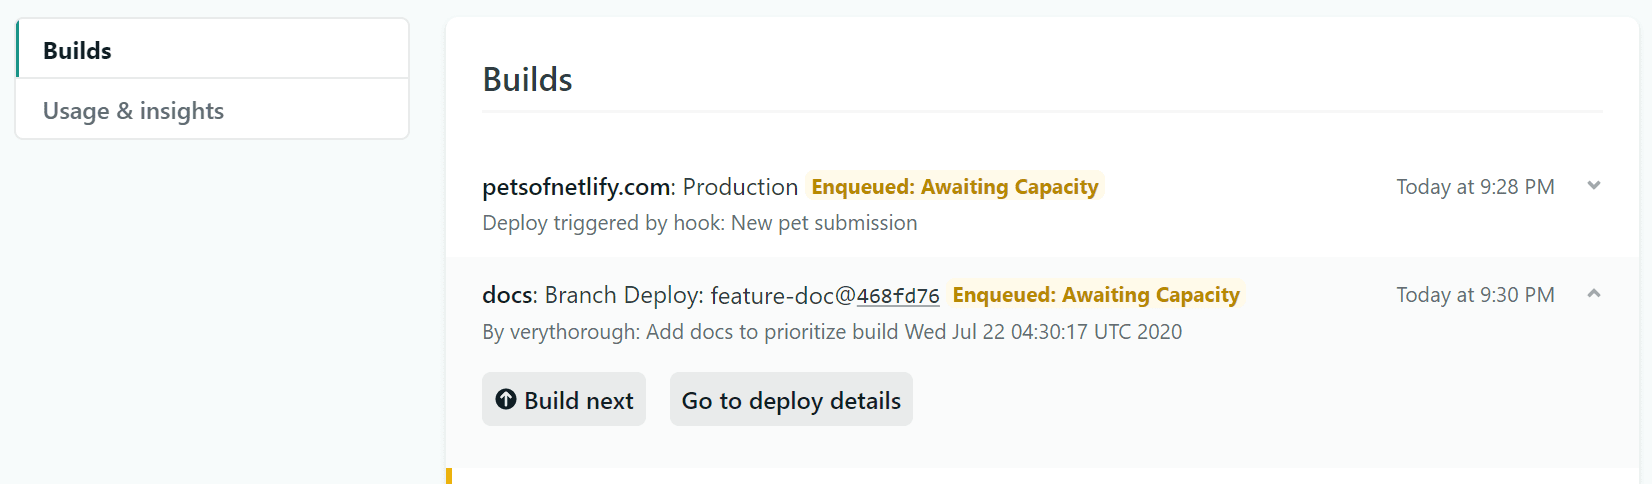1652x484 pixels.
Task: Select the Production deploy label
Action: click(740, 187)
